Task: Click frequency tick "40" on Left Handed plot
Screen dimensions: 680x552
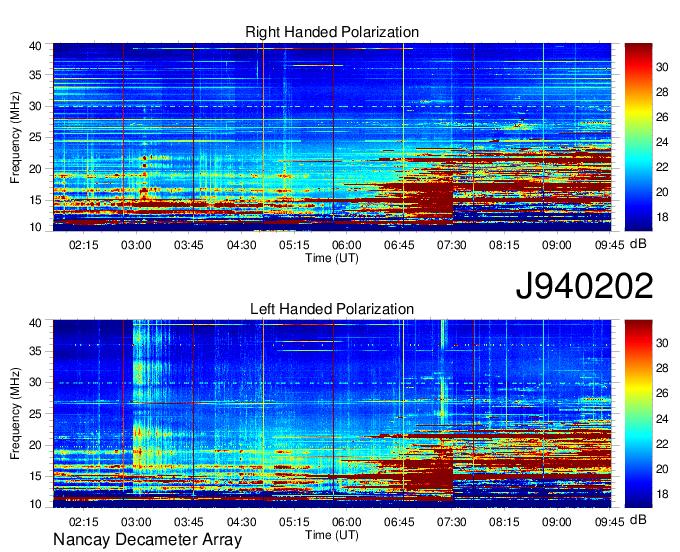Action: [35, 323]
